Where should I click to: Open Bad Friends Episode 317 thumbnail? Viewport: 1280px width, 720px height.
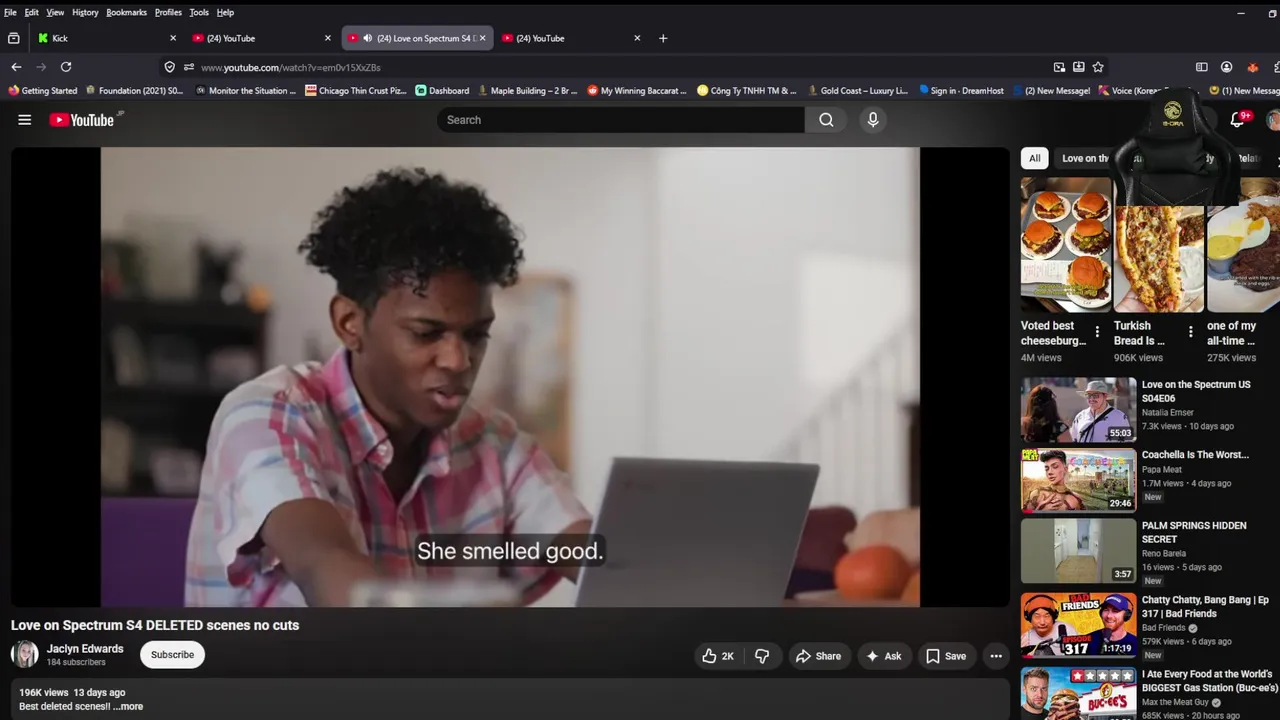click(1078, 624)
